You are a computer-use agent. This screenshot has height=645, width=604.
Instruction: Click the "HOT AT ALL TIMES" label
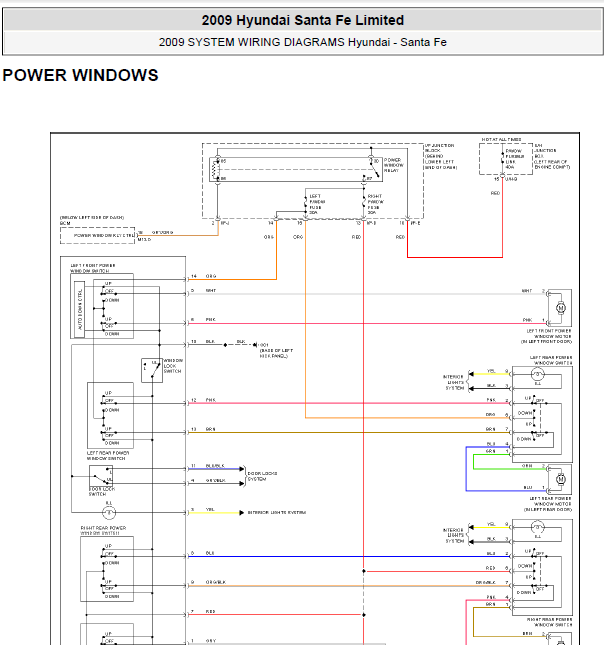click(x=502, y=140)
